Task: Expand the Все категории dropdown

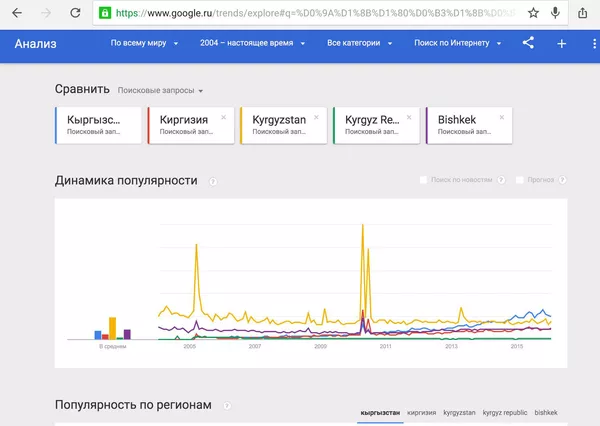Action: (x=357, y=44)
